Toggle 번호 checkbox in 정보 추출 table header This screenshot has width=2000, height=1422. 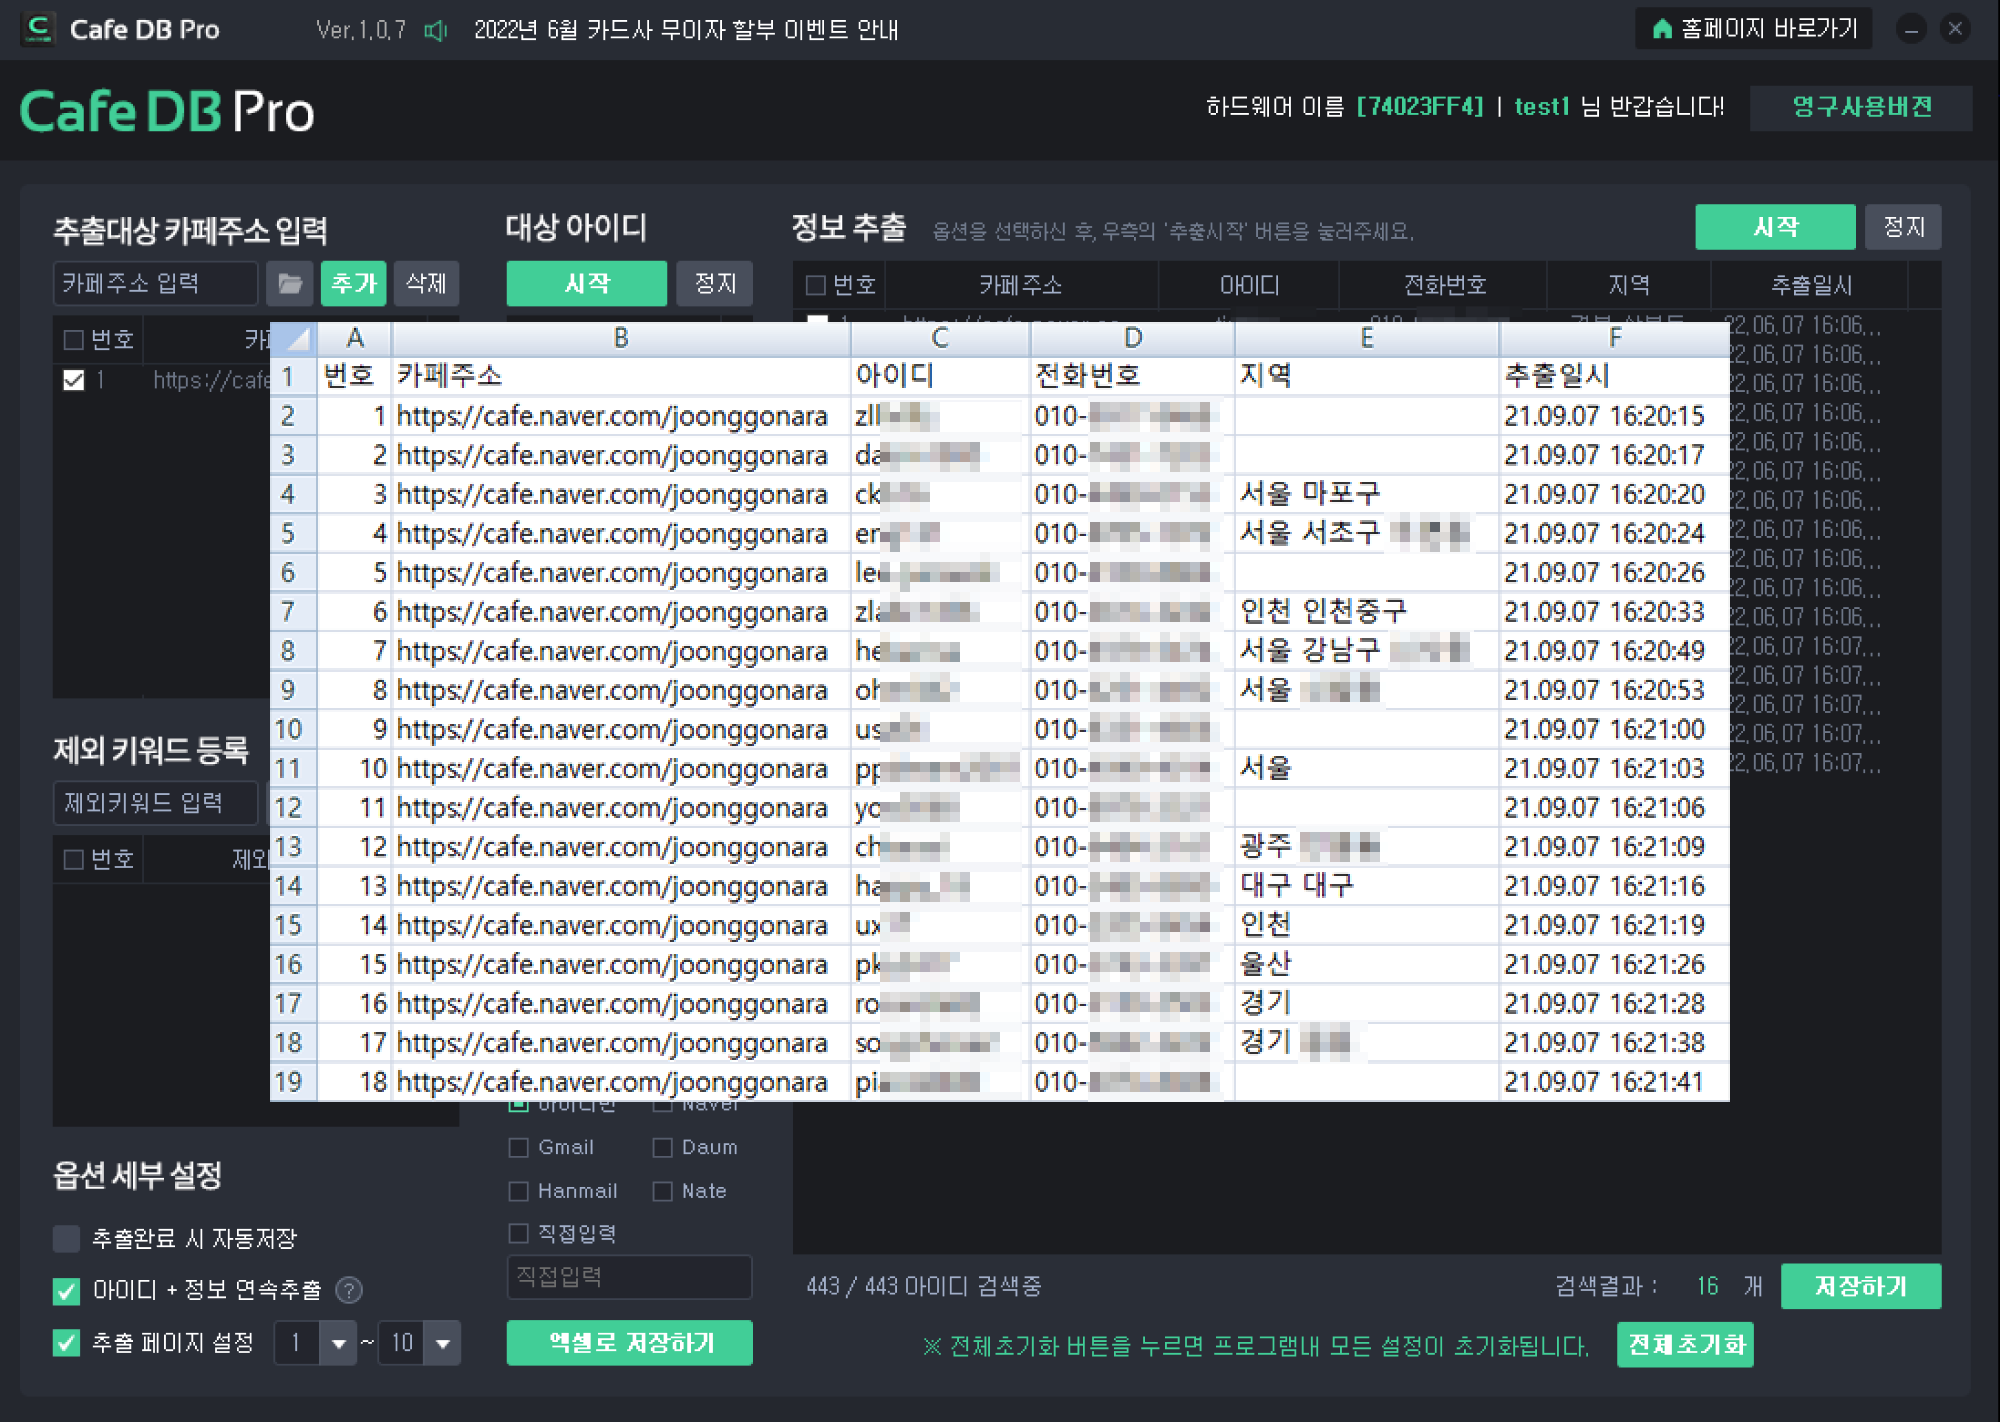(816, 286)
